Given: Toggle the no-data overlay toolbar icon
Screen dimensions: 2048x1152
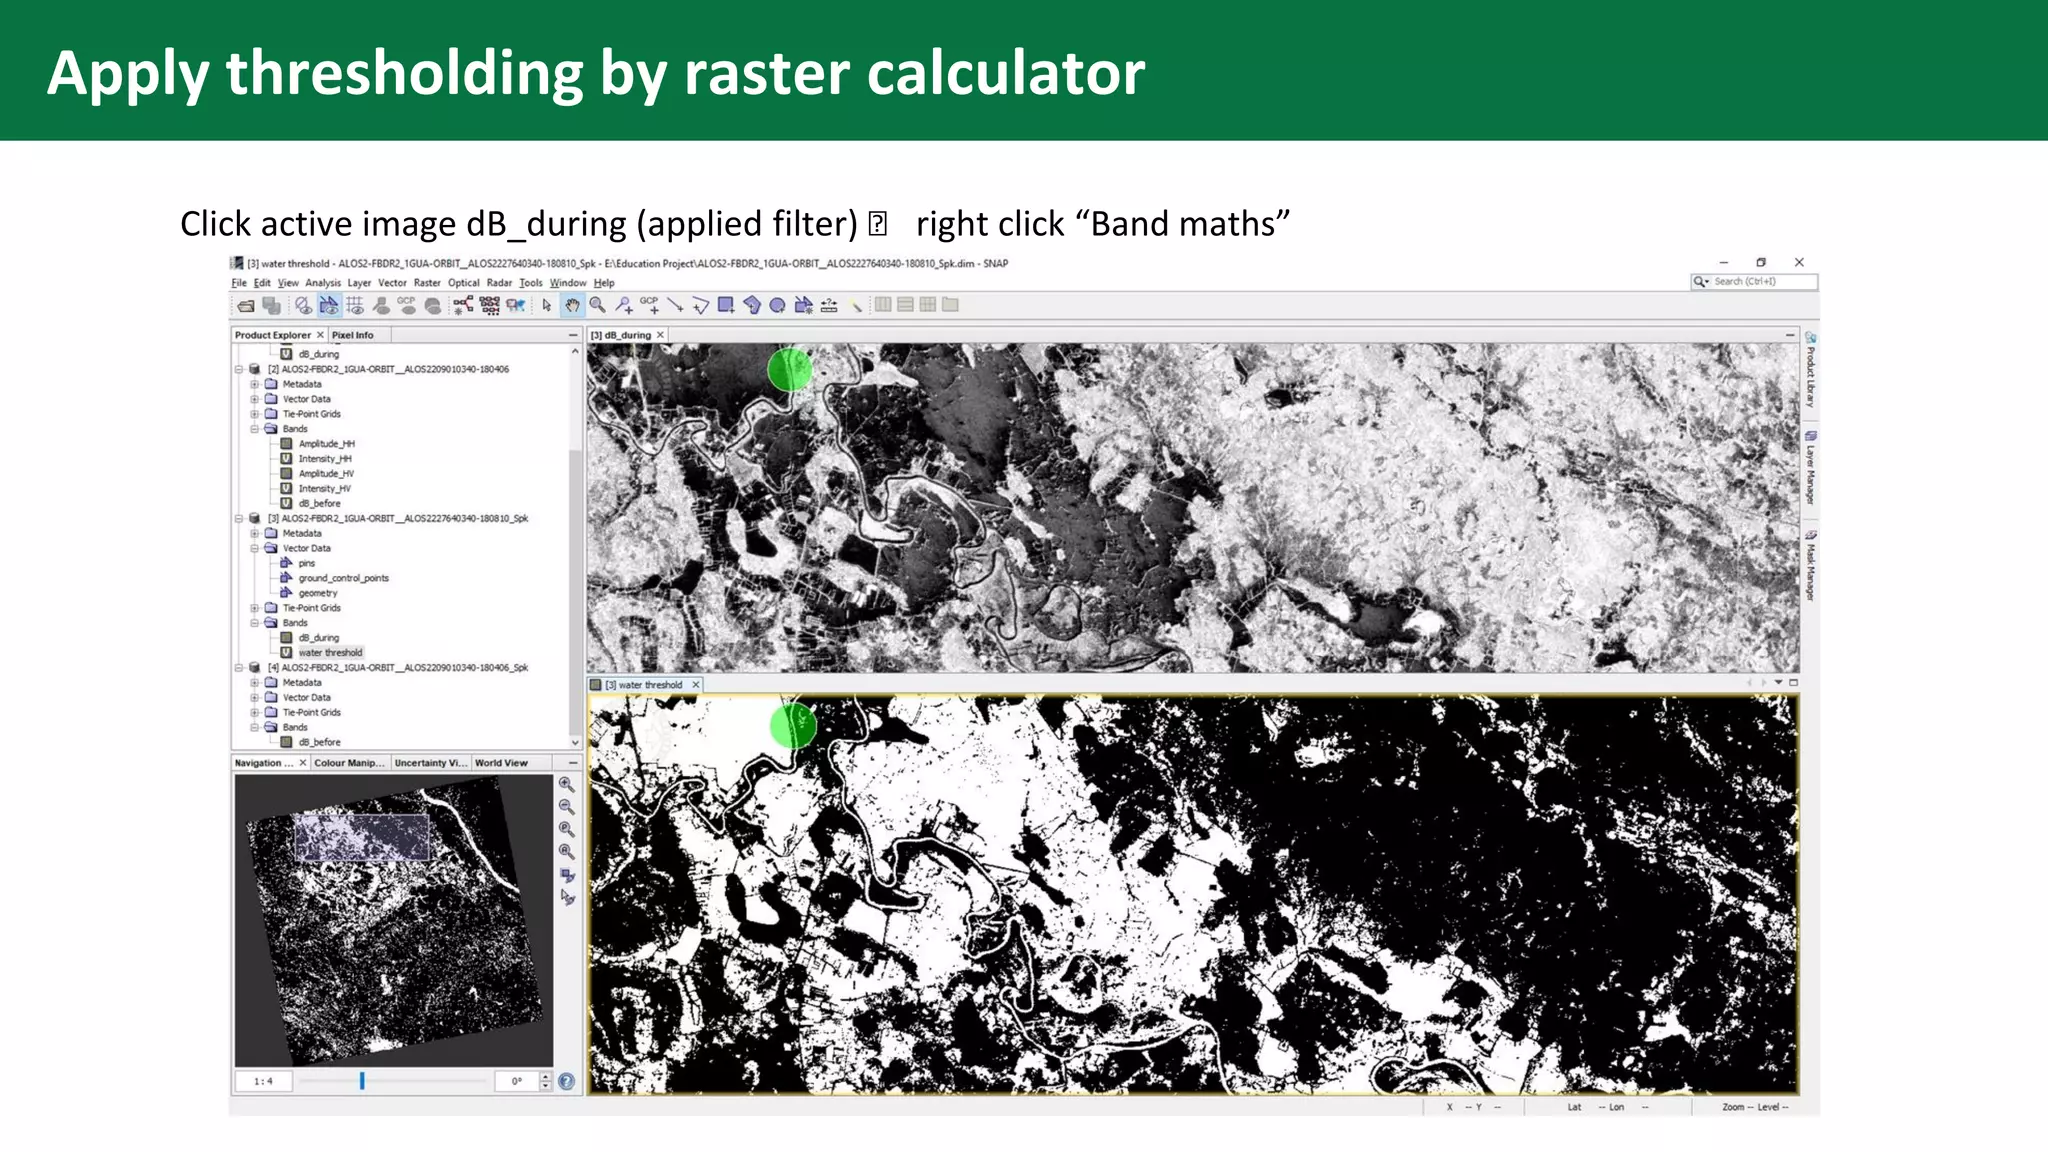Looking at the screenshot, I should click(304, 306).
